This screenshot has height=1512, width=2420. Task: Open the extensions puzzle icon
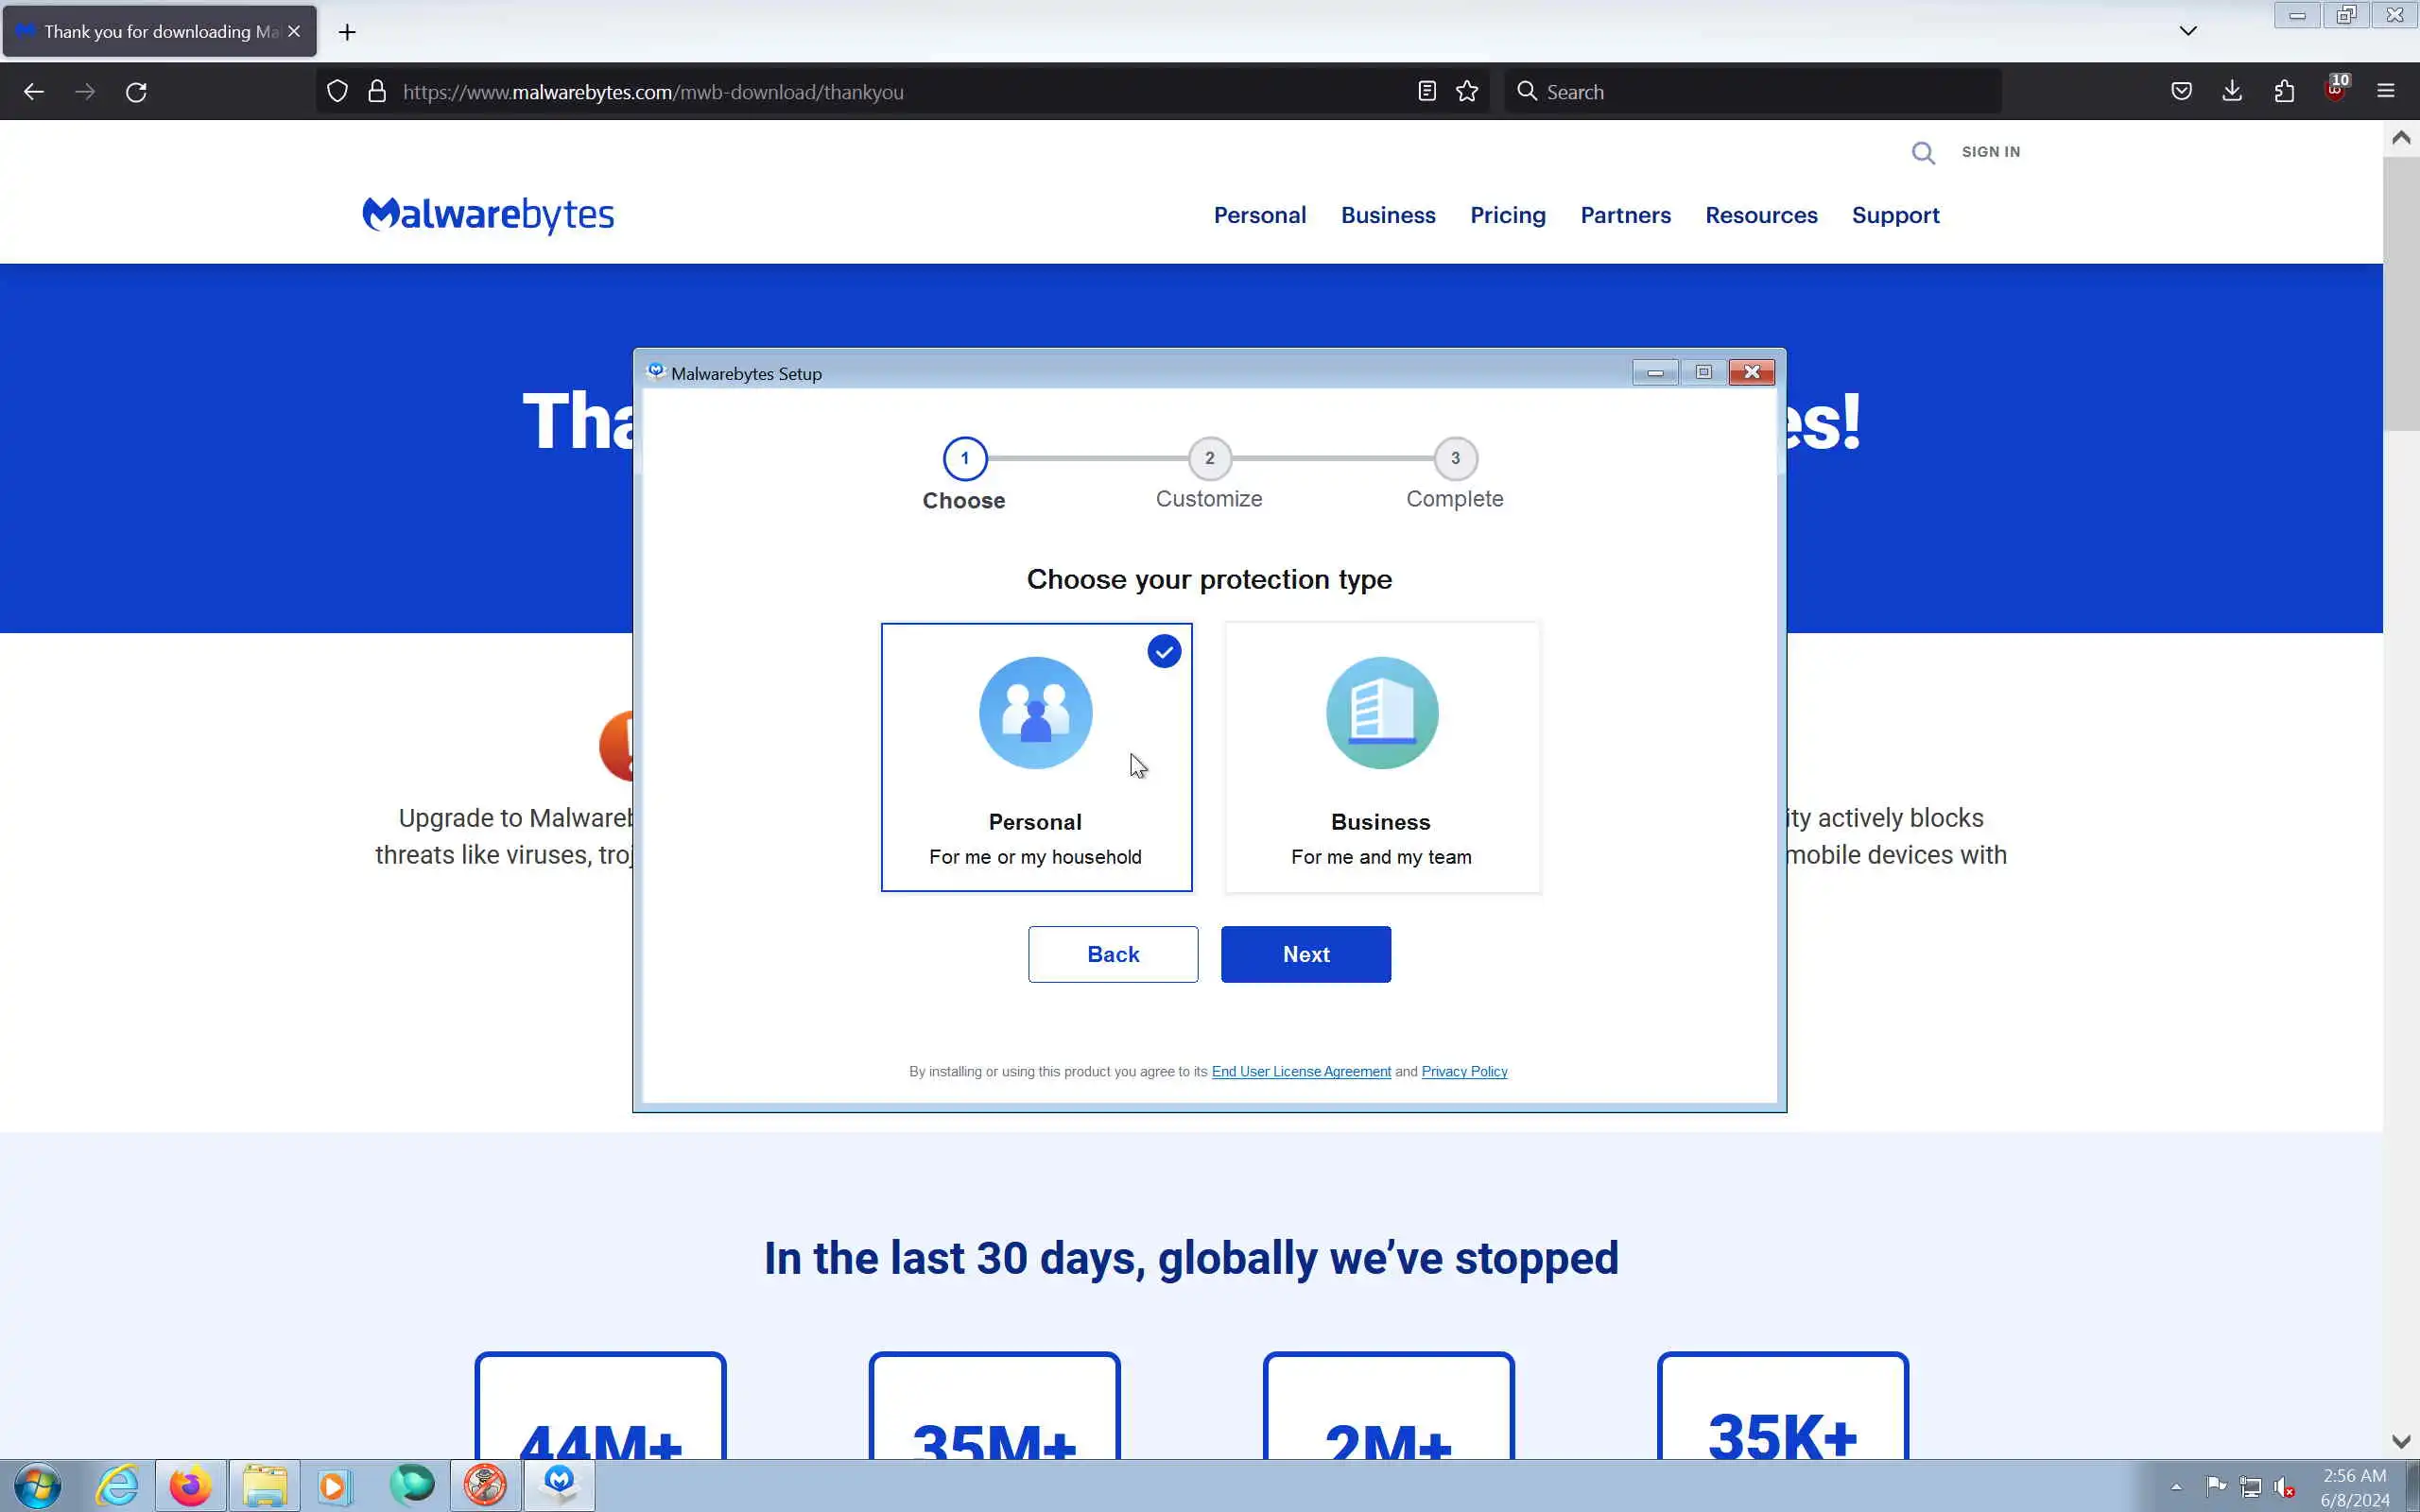[x=2284, y=92]
